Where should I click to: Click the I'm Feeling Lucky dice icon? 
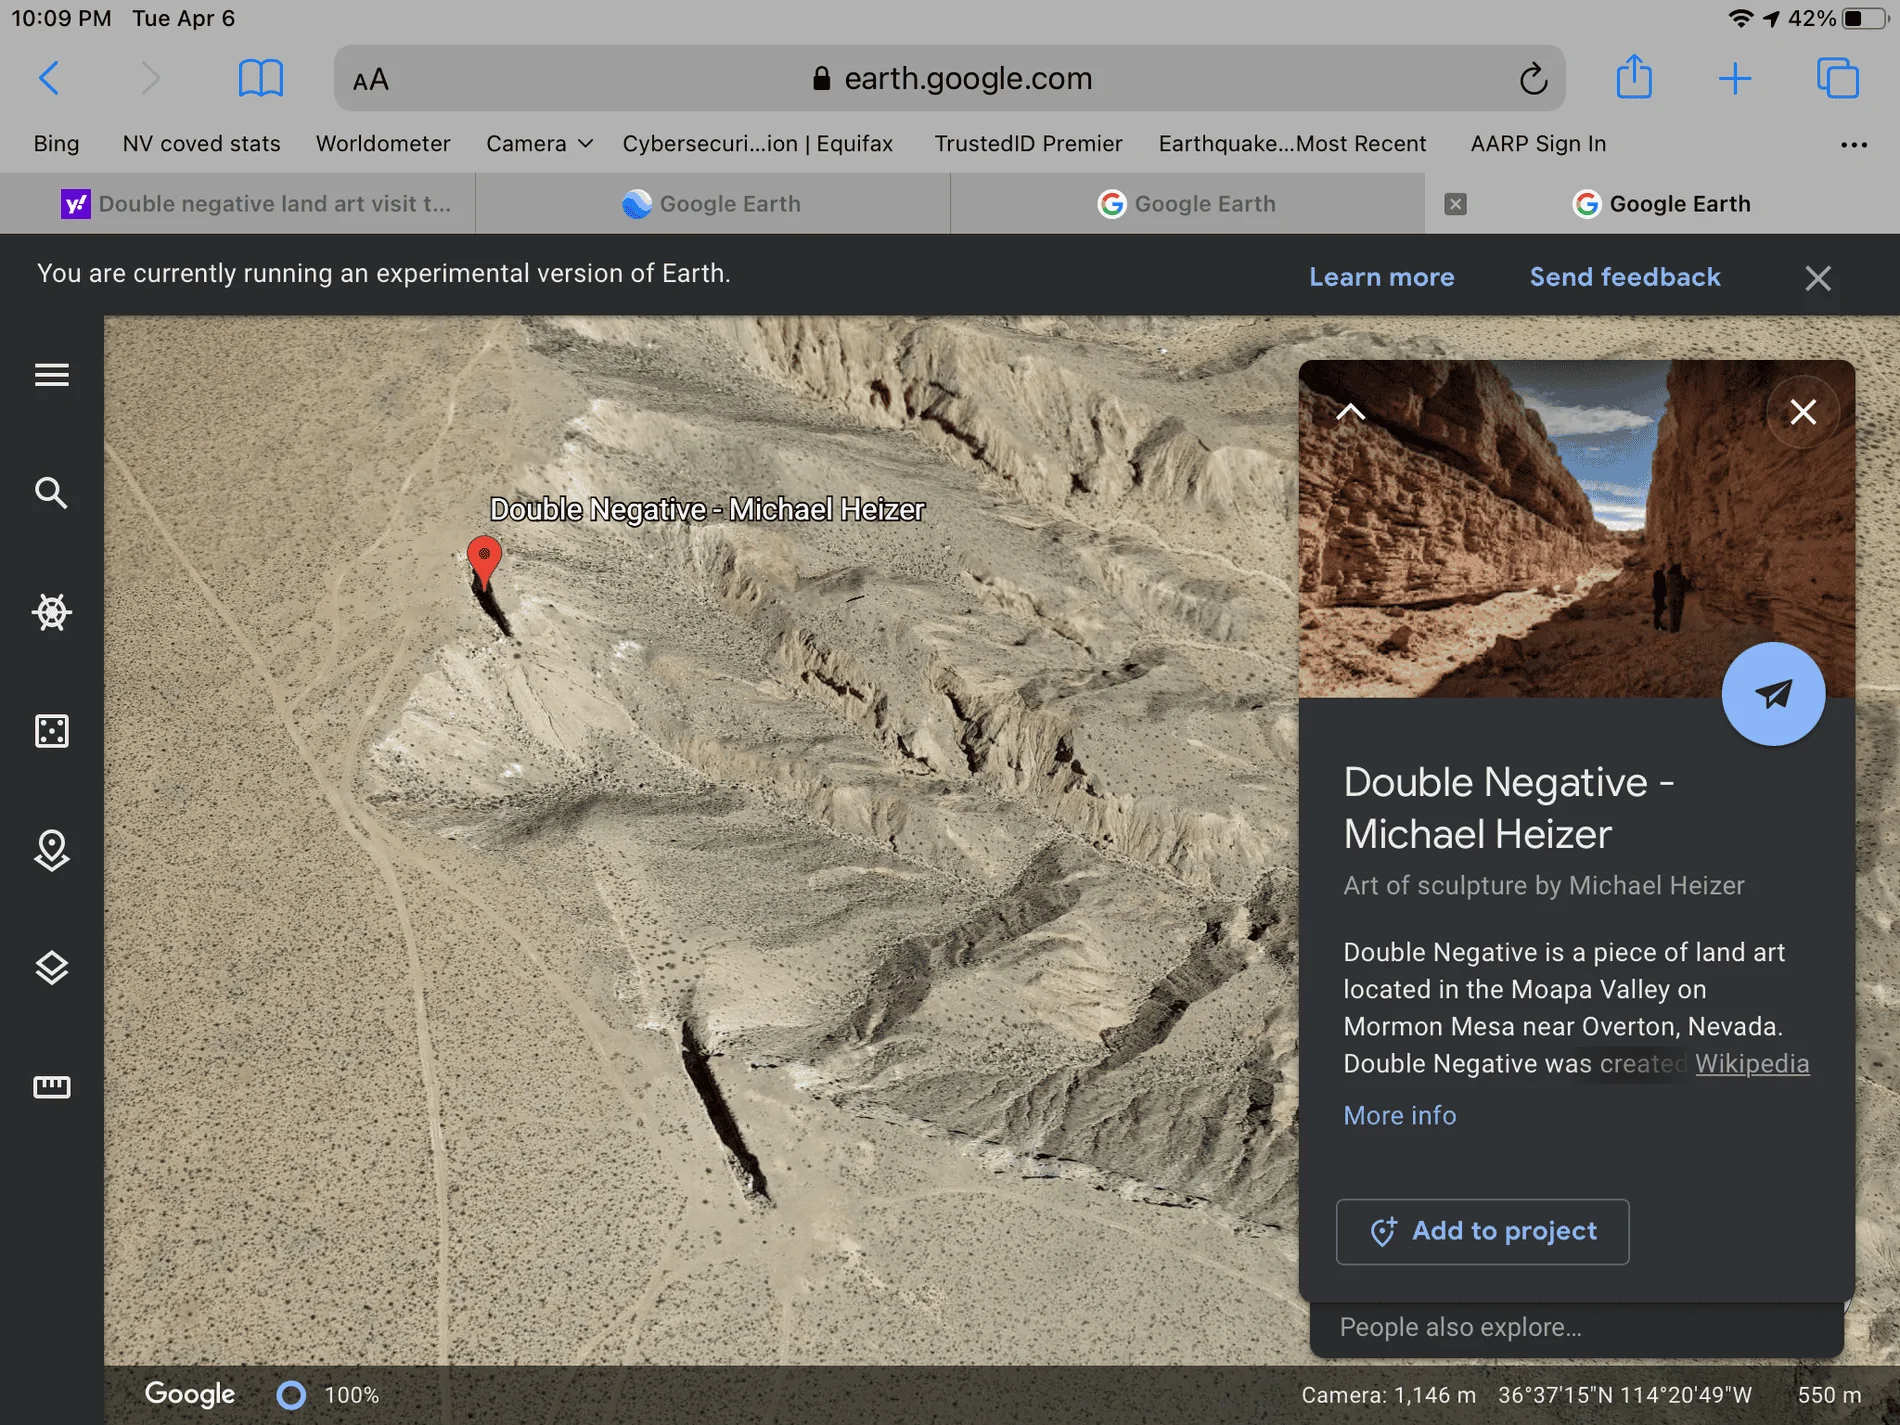coord(52,731)
